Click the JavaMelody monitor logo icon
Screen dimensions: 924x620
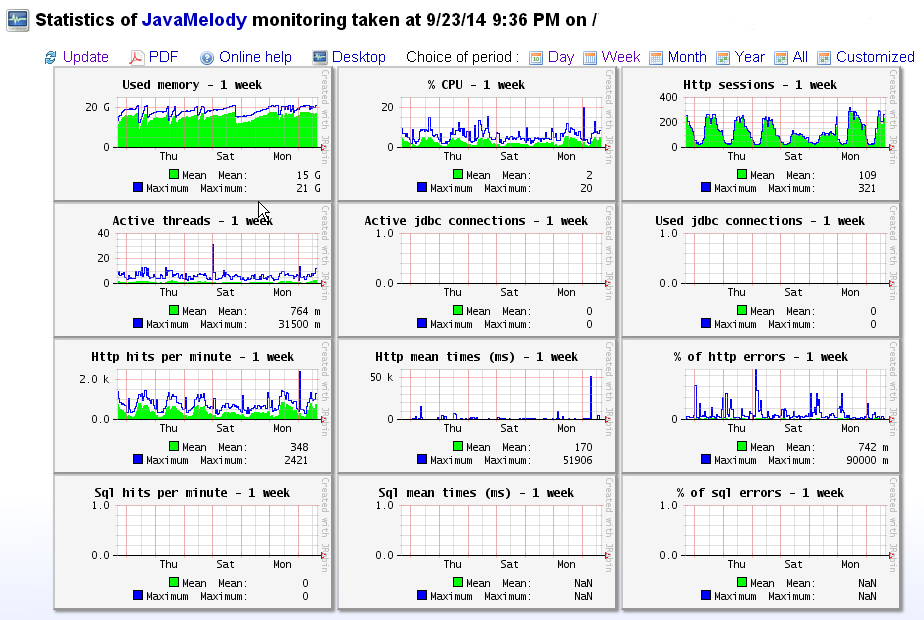point(18,19)
